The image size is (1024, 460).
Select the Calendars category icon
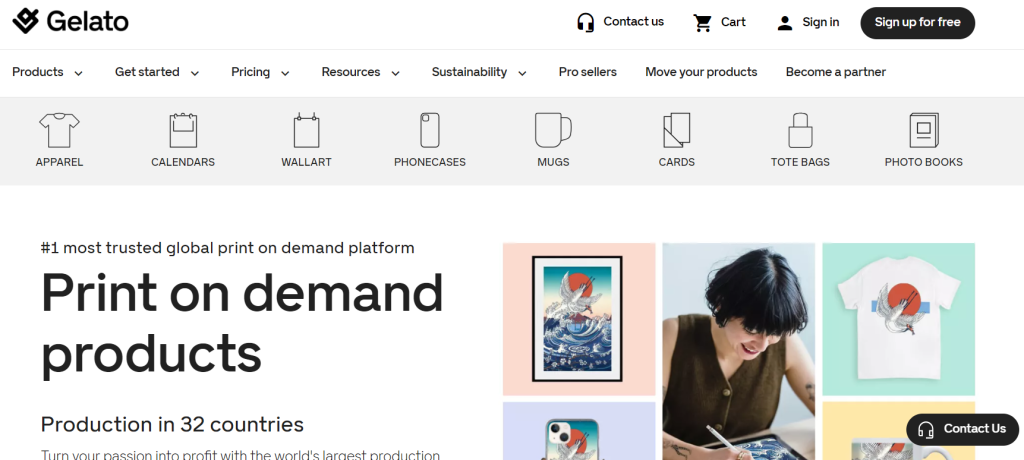[183, 130]
